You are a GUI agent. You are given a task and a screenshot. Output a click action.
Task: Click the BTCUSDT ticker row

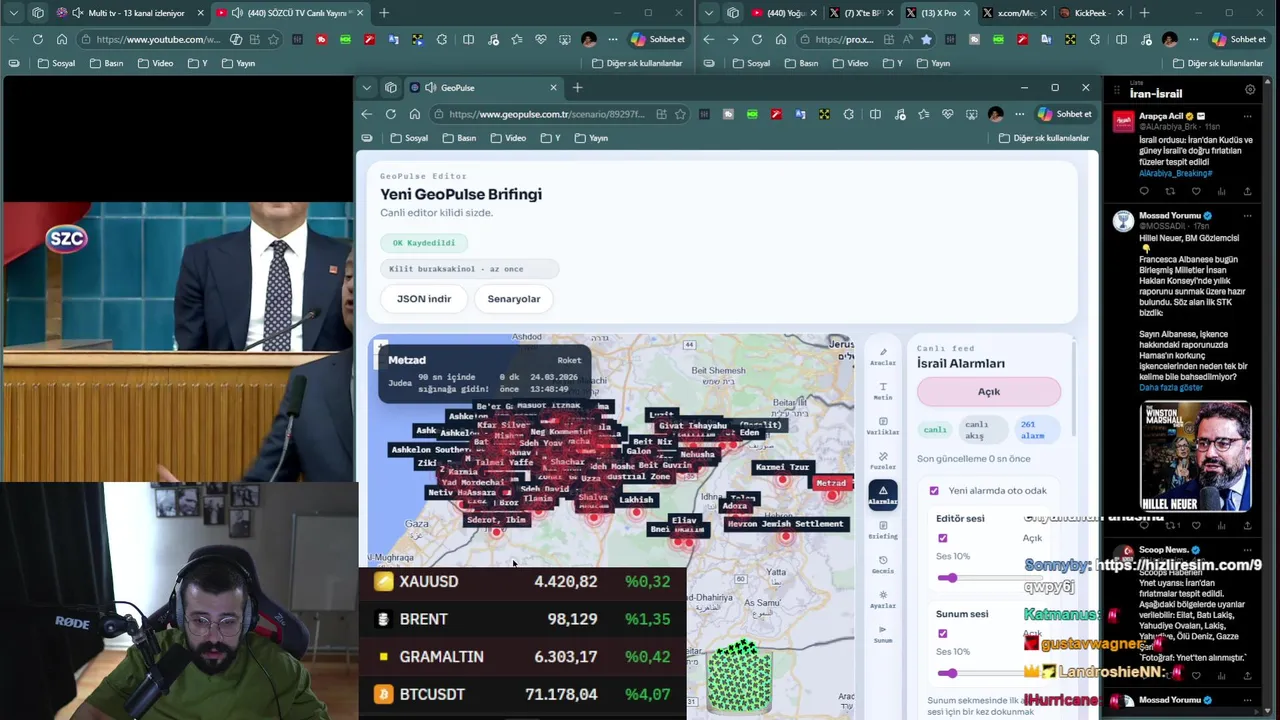point(522,694)
